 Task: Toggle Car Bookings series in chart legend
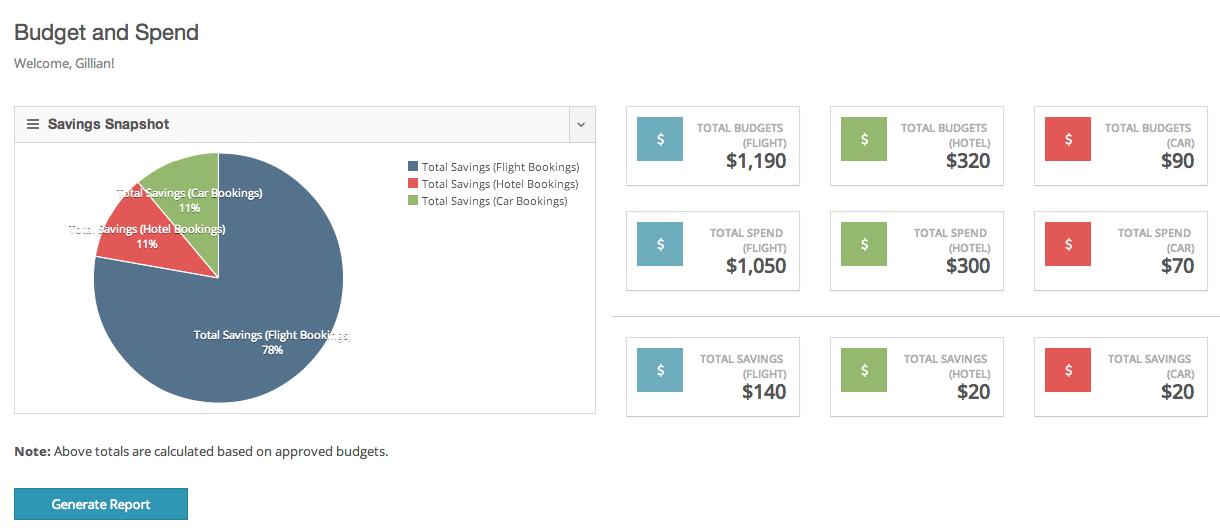[x=487, y=201]
